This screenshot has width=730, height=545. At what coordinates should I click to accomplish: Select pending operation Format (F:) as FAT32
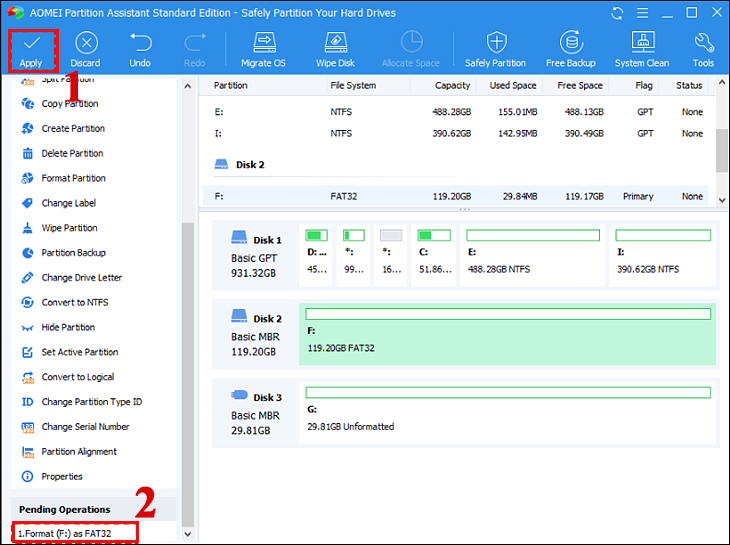pyautogui.click(x=75, y=533)
